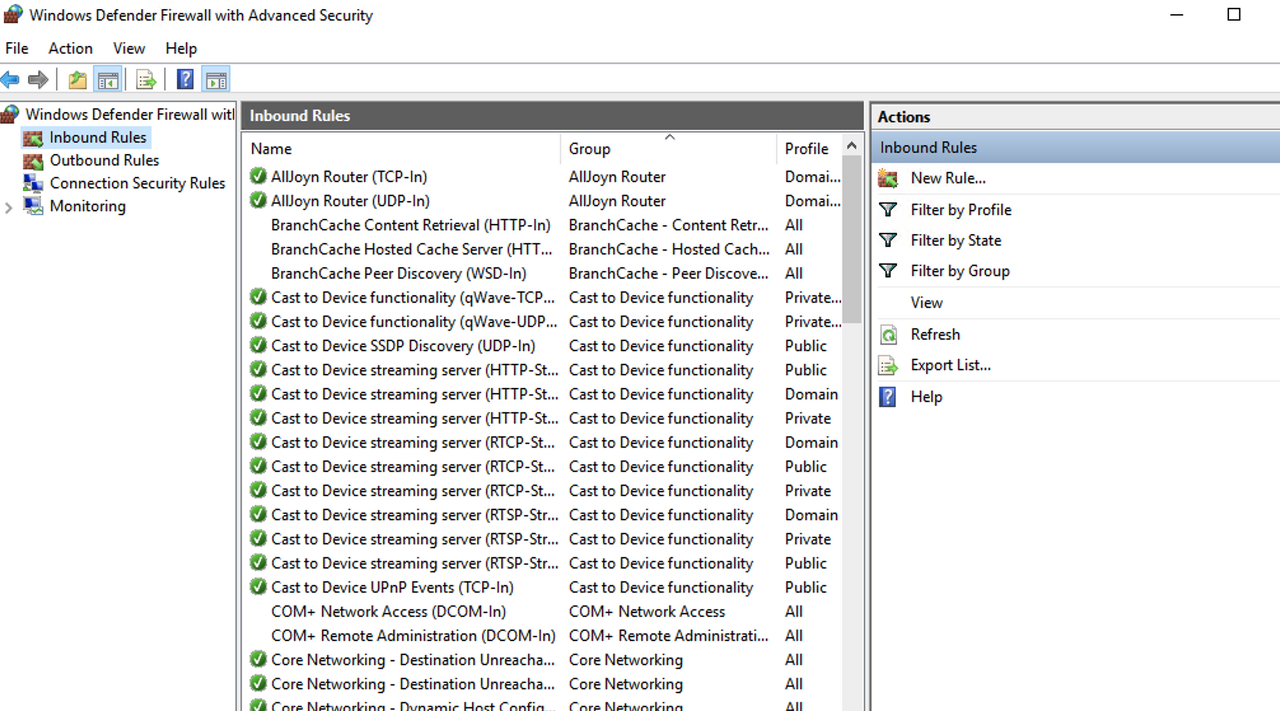Image resolution: width=1280 pixels, height=711 pixels.
Task: Click the firewall icon at the tree root
Action: pyautogui.click(x=11, y=114)
